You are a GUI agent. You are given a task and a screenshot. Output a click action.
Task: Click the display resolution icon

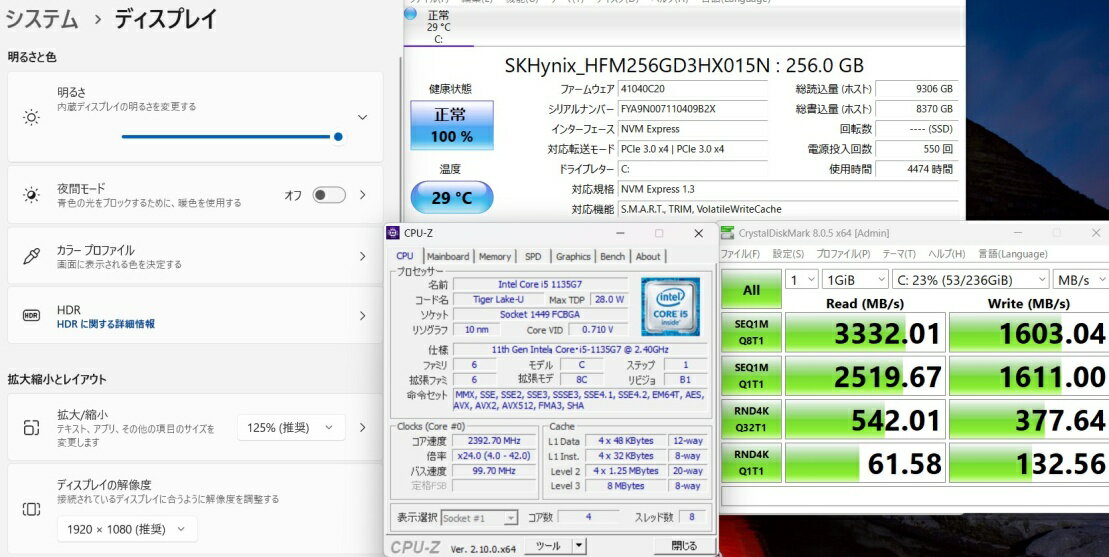[x=32, y=508]
